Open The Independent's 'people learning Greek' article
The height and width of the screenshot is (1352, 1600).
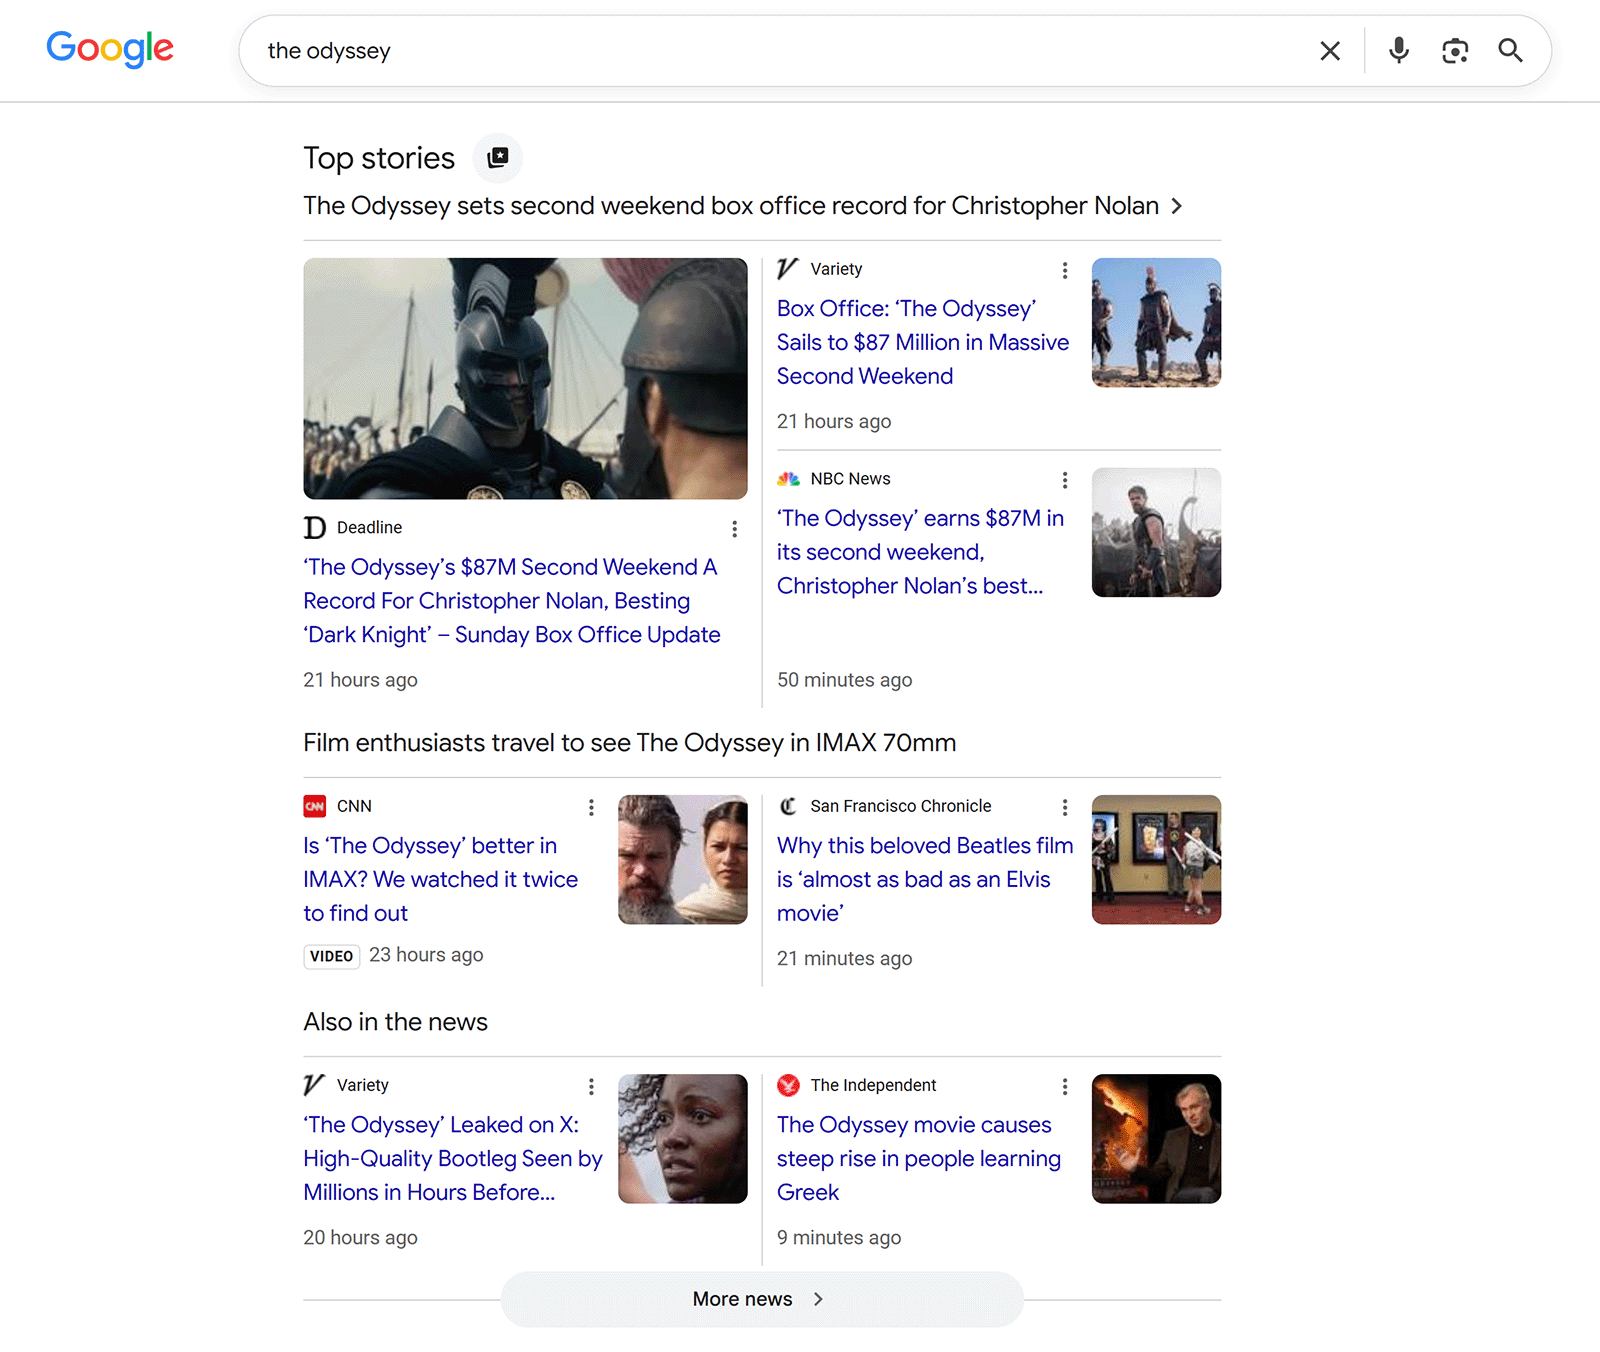[919, 1158]
